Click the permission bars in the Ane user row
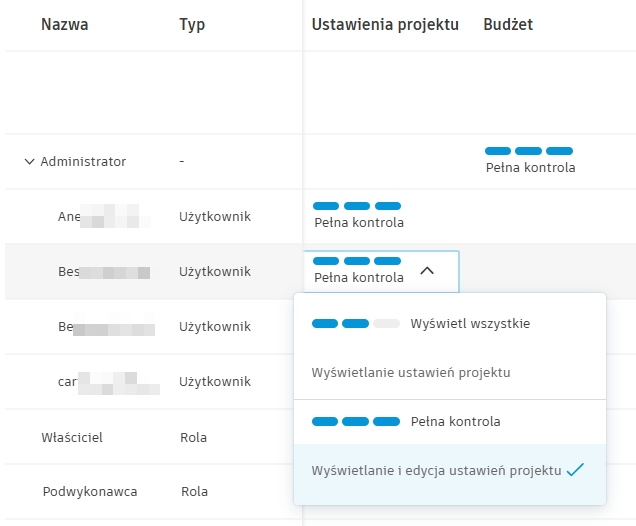The height and width of the screenshot is (526, 636). [357, 206]
